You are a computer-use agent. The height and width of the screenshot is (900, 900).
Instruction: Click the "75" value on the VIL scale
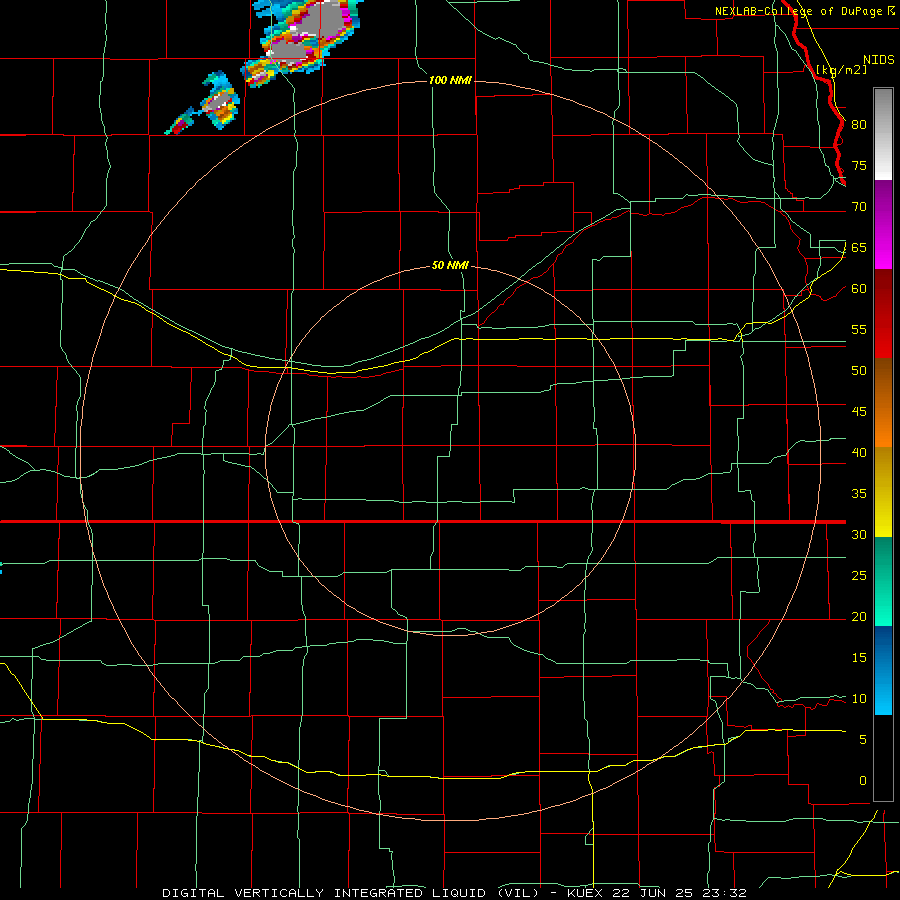pyautogui.click(x=859, y=165)
